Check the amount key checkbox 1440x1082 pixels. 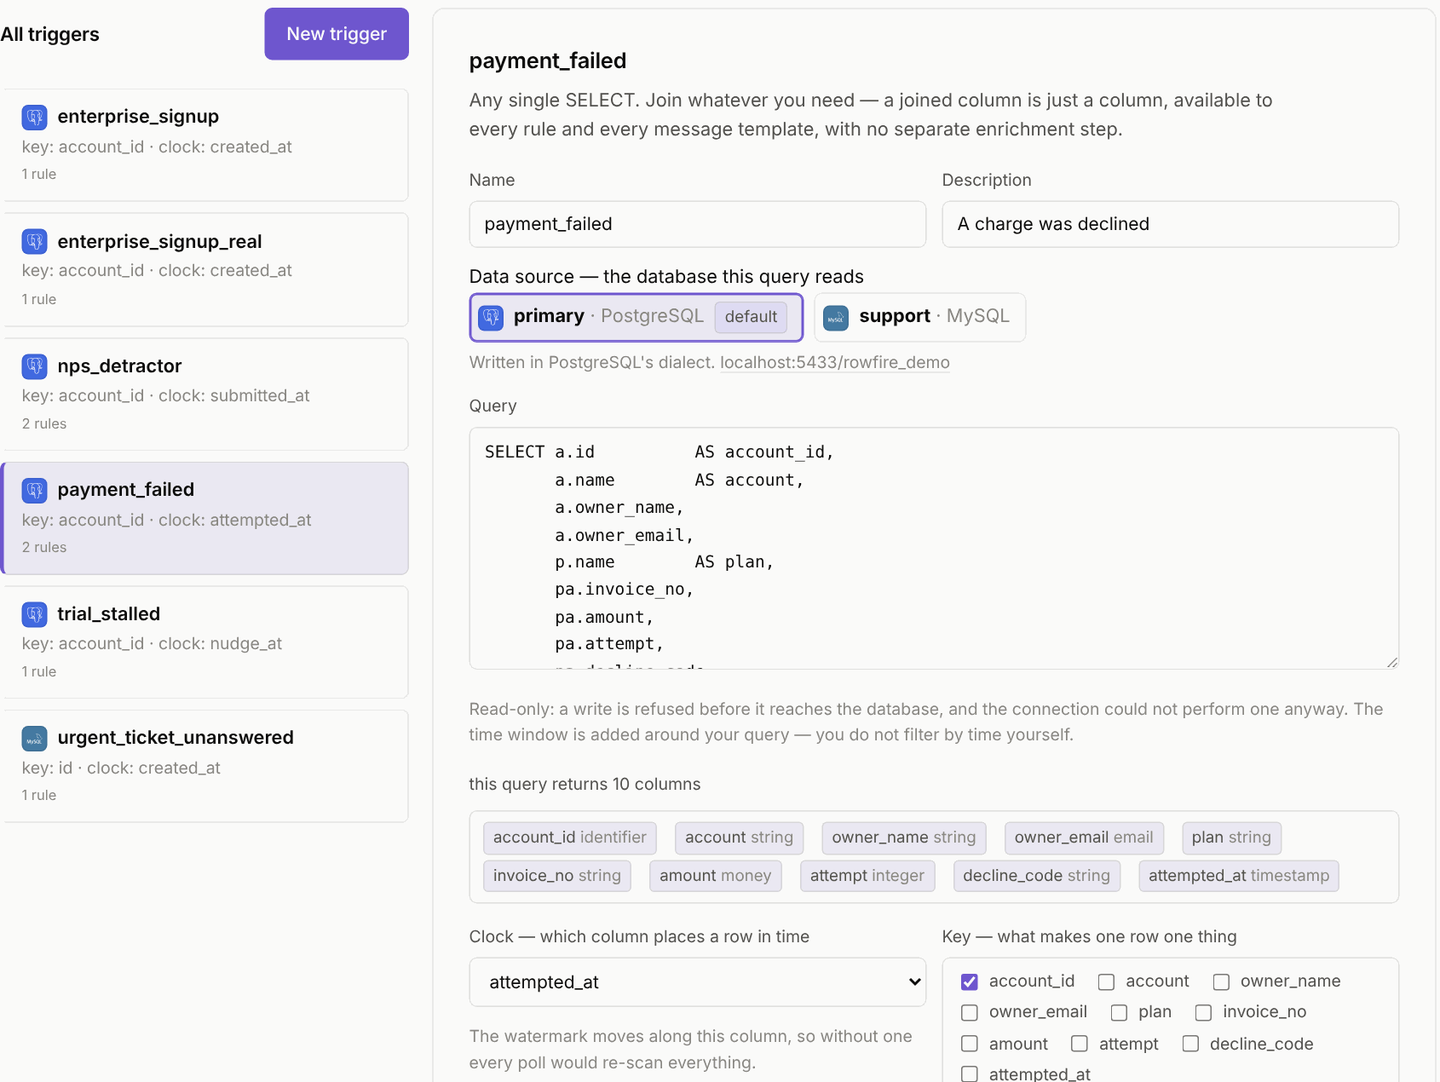[969, 1044]
